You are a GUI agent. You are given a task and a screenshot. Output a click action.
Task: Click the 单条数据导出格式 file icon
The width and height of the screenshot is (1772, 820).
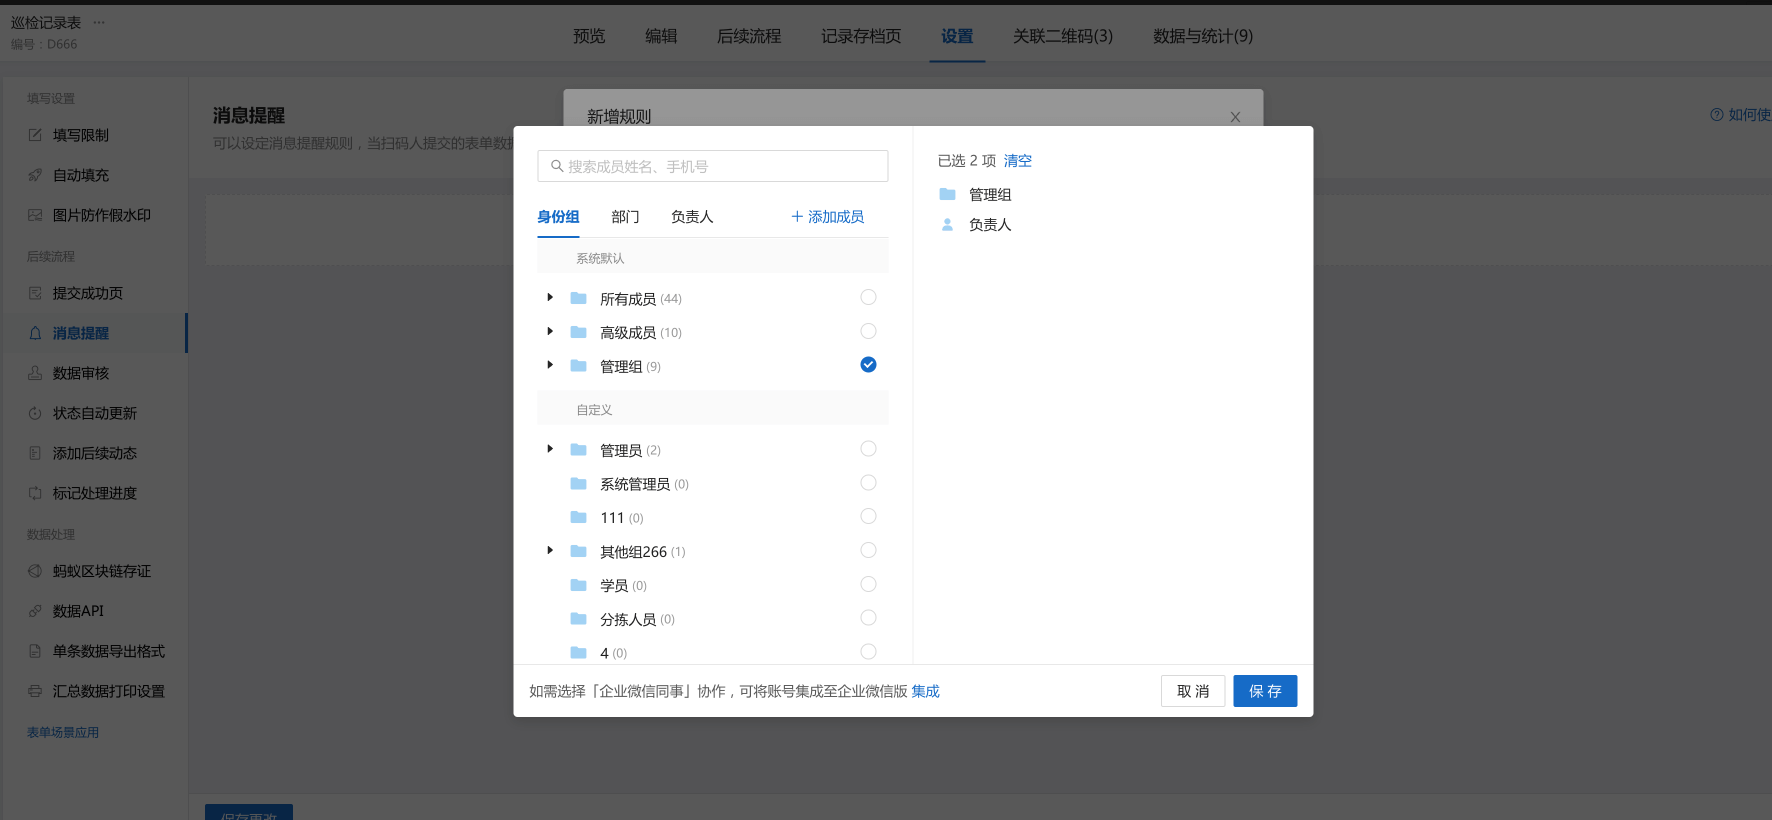click(x=35, y=651)
